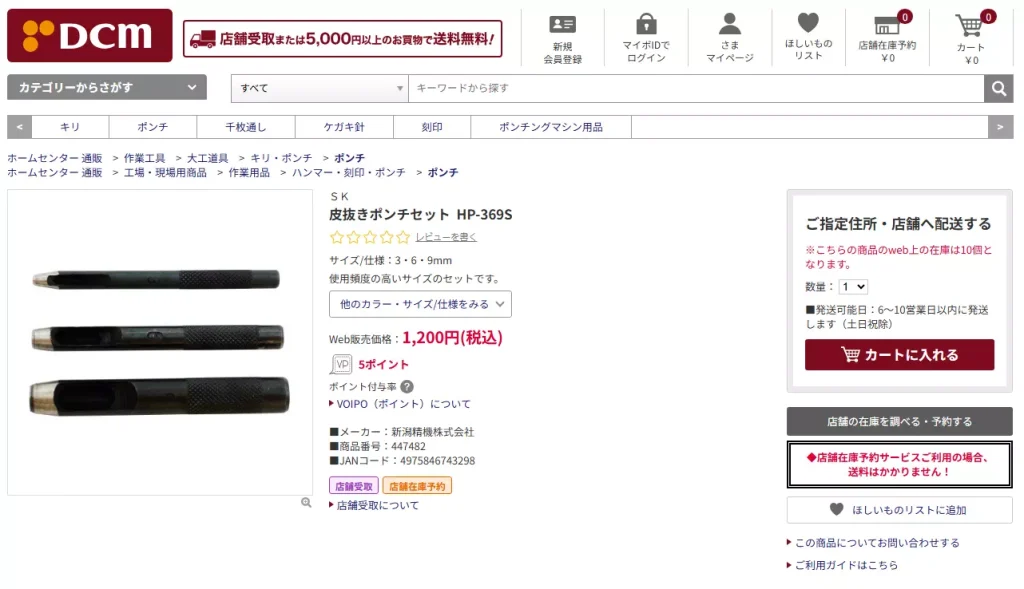Expand the カテゴリーからさがす category menu
The image size is (1024, 589).
[103, 88]
